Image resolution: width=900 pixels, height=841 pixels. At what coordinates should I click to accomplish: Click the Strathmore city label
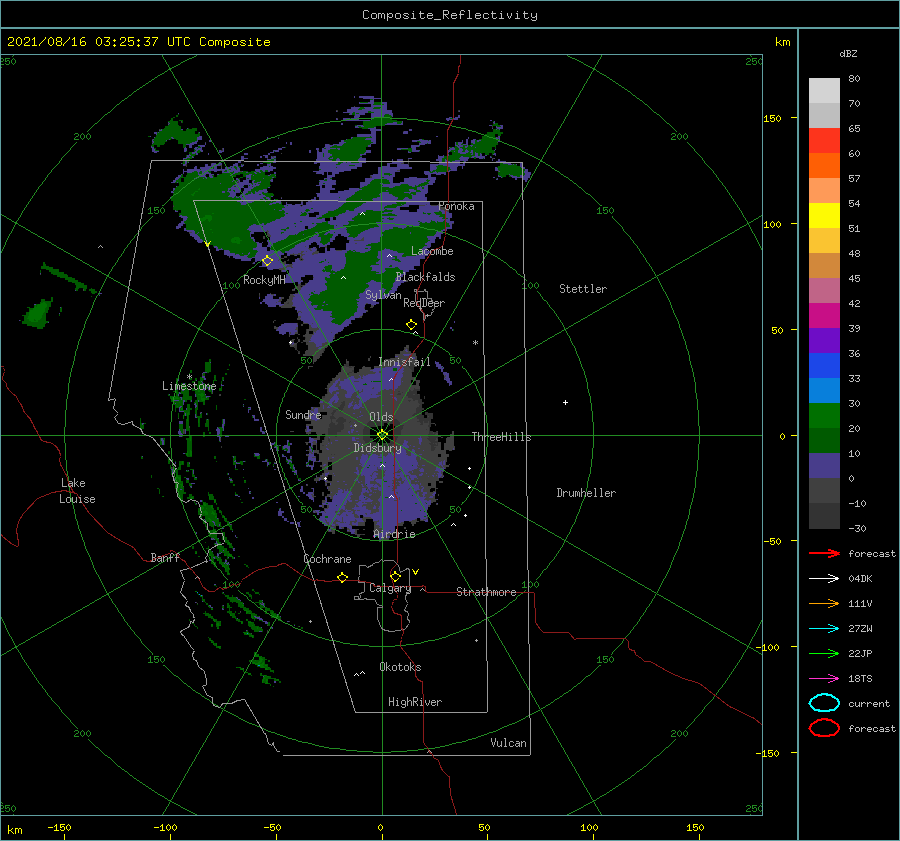(486, 592)
